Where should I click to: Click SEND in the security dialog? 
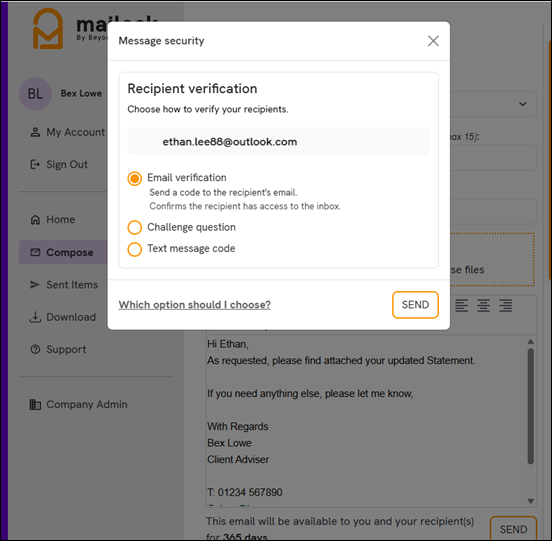[415, 304]
